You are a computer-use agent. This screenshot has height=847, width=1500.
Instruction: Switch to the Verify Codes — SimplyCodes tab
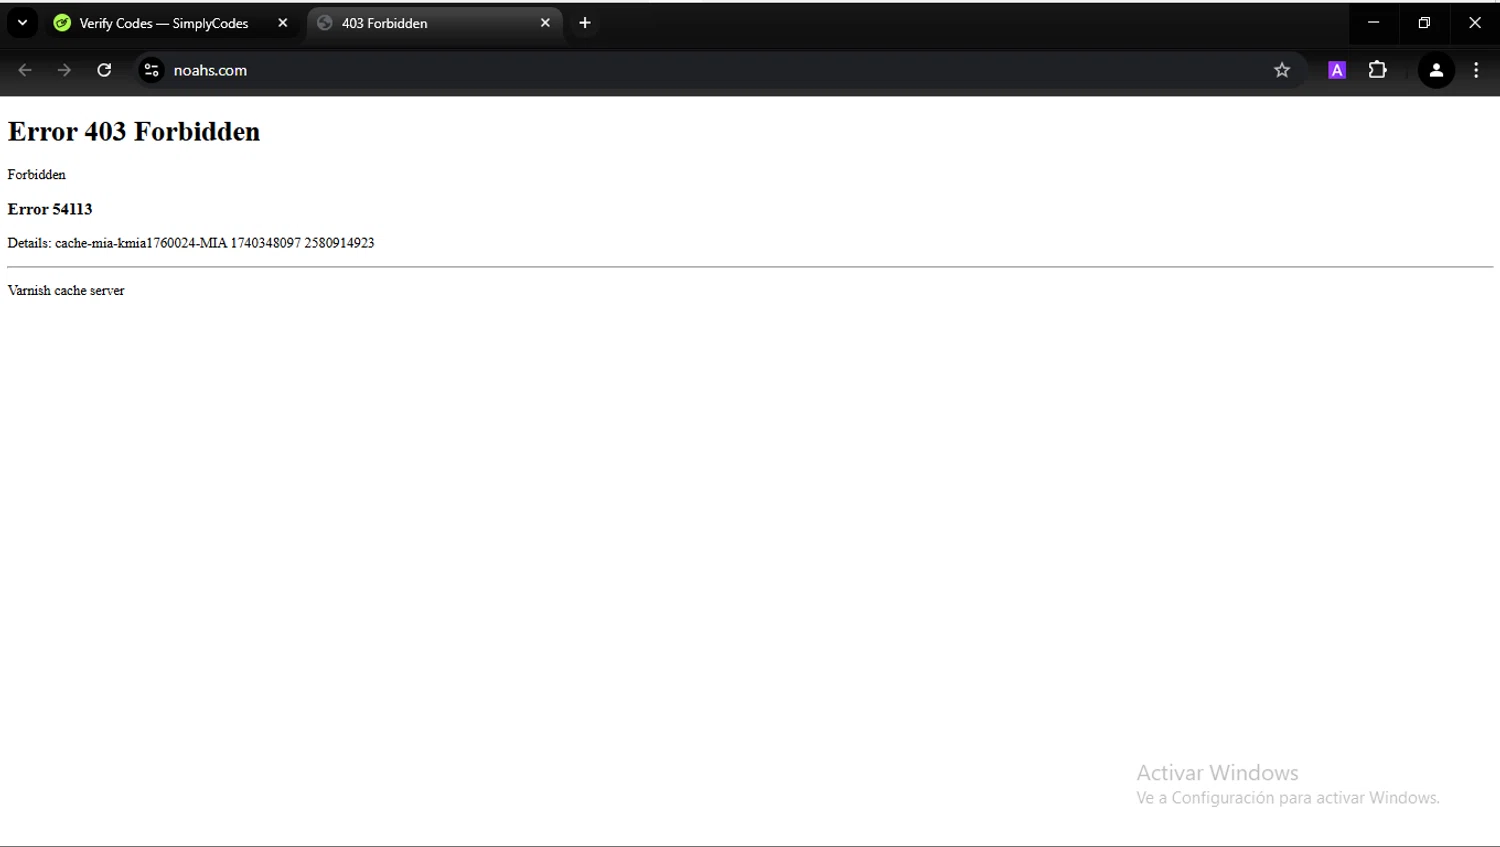tap(171, 23)
